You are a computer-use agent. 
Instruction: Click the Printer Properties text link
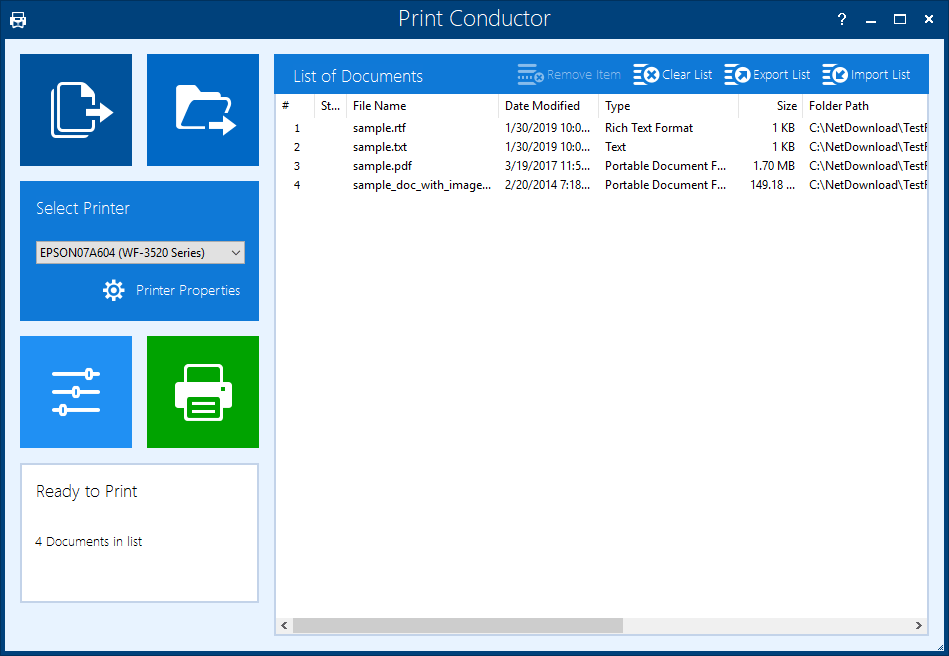(188, 291)
